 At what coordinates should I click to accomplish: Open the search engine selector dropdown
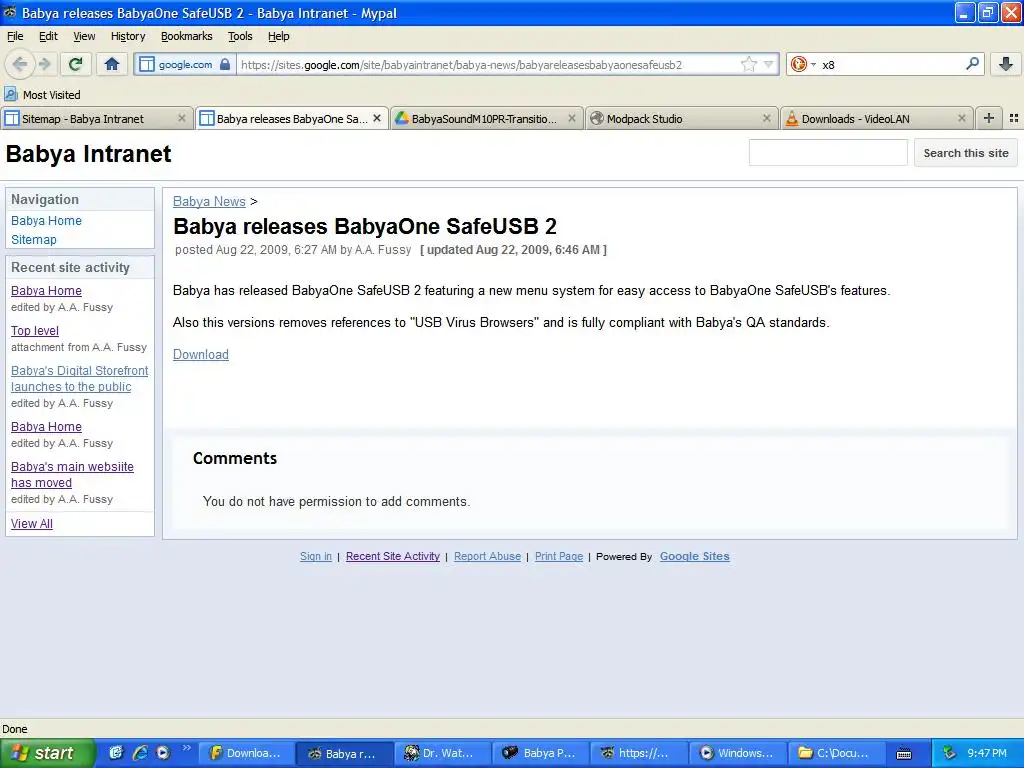pyautogui.click(x=803, y=64)
